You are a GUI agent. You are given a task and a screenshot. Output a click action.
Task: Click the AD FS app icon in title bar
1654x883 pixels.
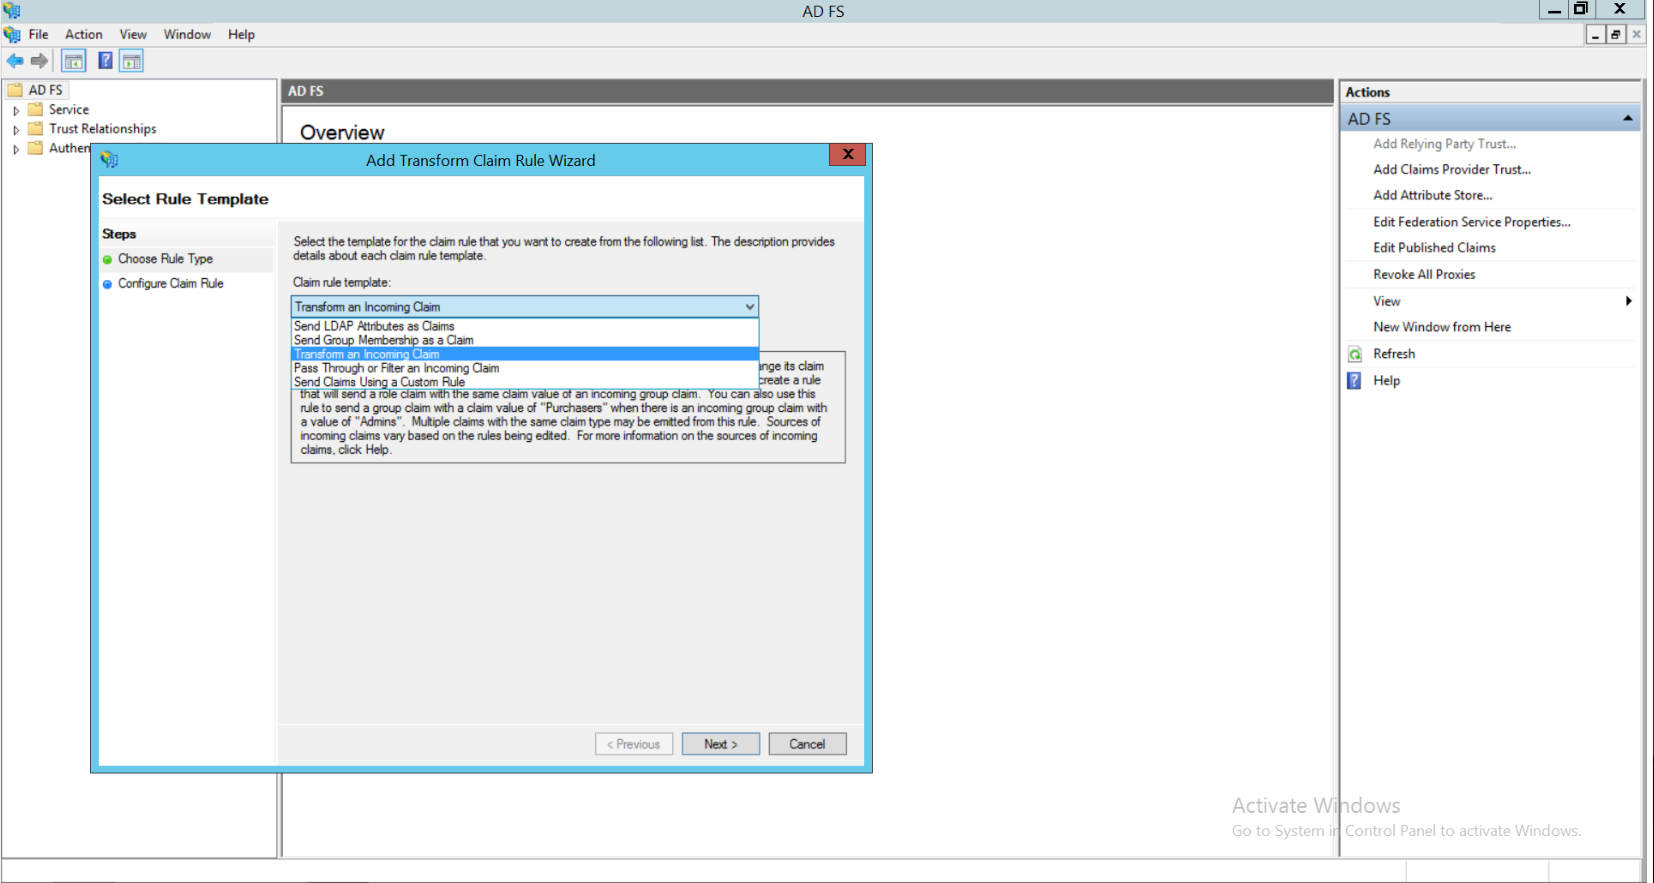coord(12,10)
